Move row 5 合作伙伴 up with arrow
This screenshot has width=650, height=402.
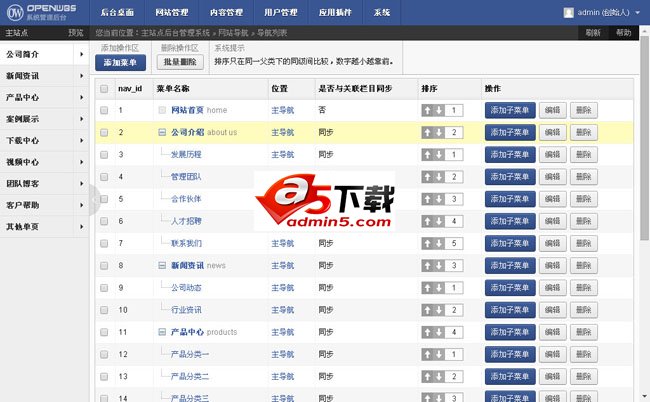point(427,199)
